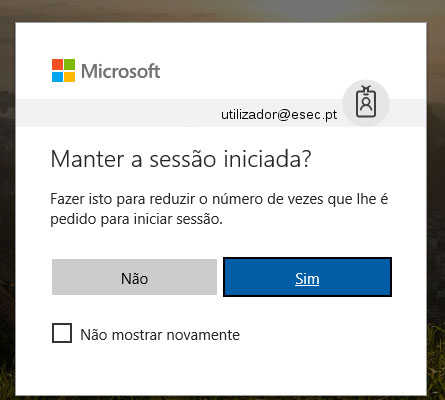Enable the Não mostrar novamente checkbox
Viewport: 445px width, 400px height.
(62, 333)
